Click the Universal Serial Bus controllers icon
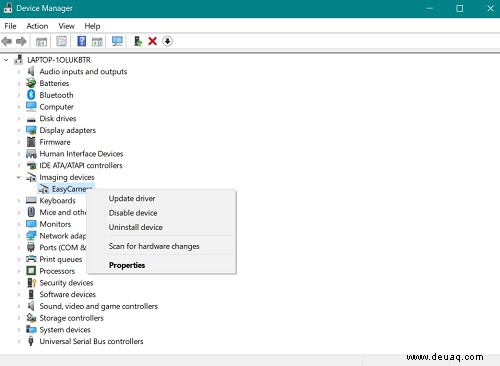 tap(31, 341)
